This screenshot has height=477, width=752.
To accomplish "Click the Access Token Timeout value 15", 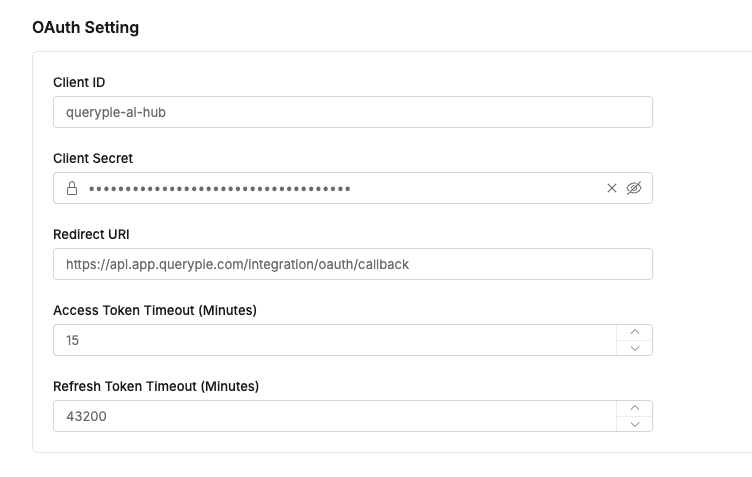I will (73, 340).
